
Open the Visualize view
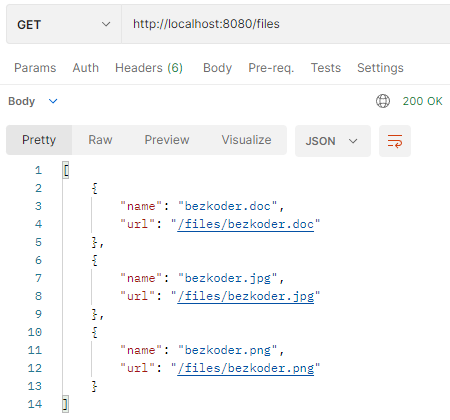click(246, 140)
